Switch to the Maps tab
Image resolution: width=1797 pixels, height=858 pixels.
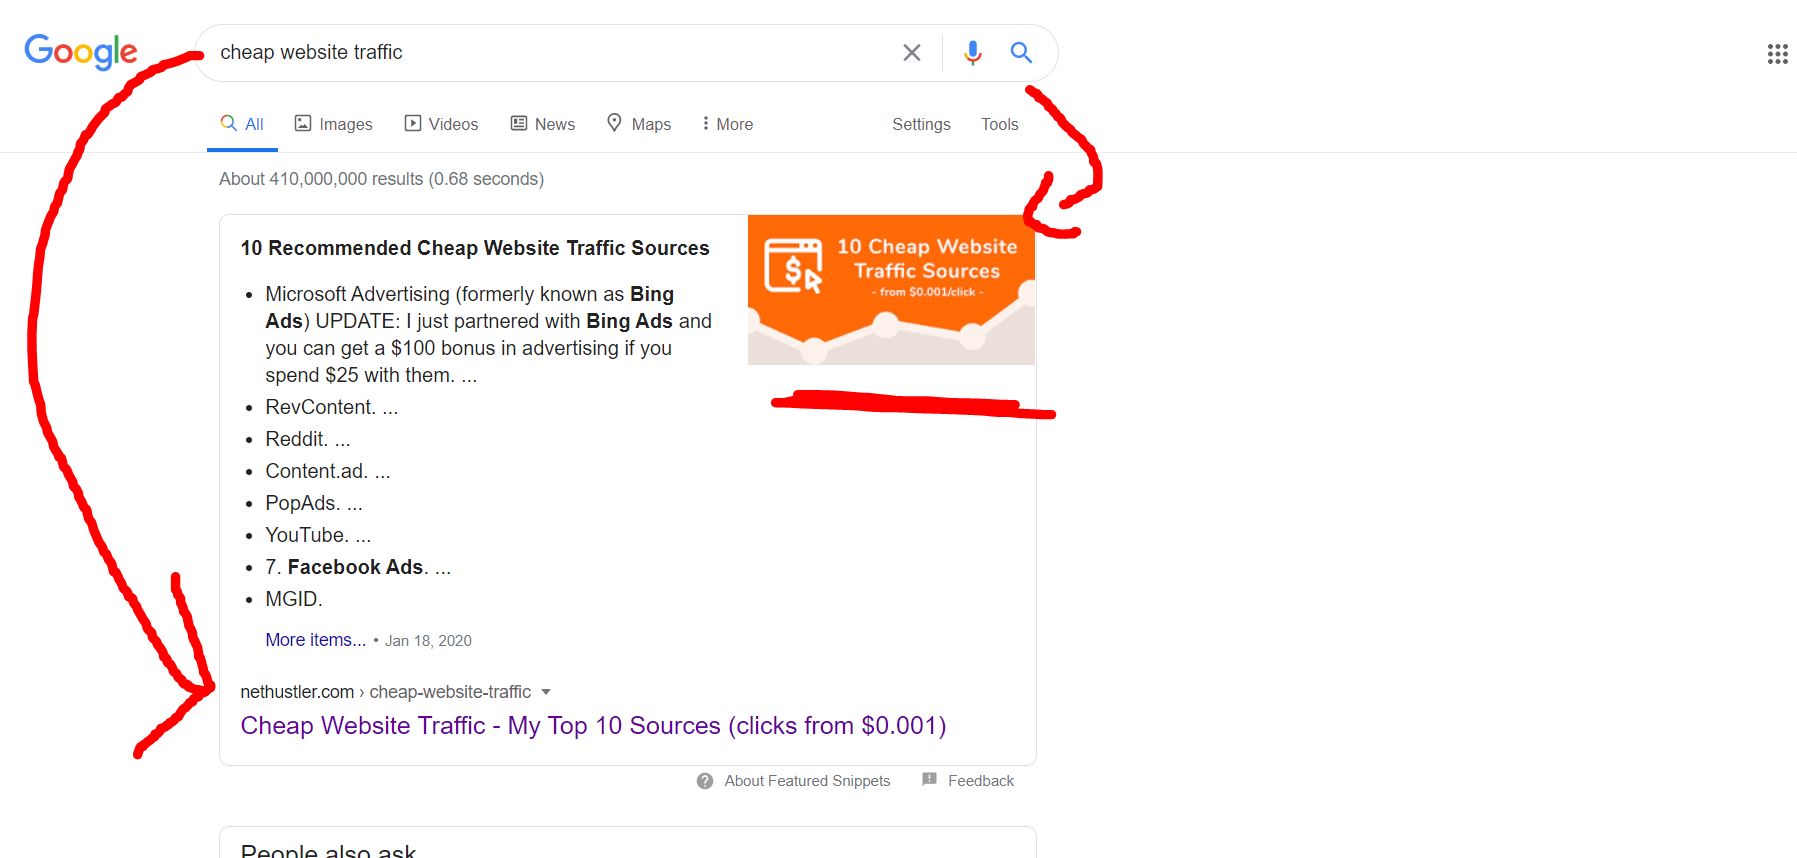[639, 124]
